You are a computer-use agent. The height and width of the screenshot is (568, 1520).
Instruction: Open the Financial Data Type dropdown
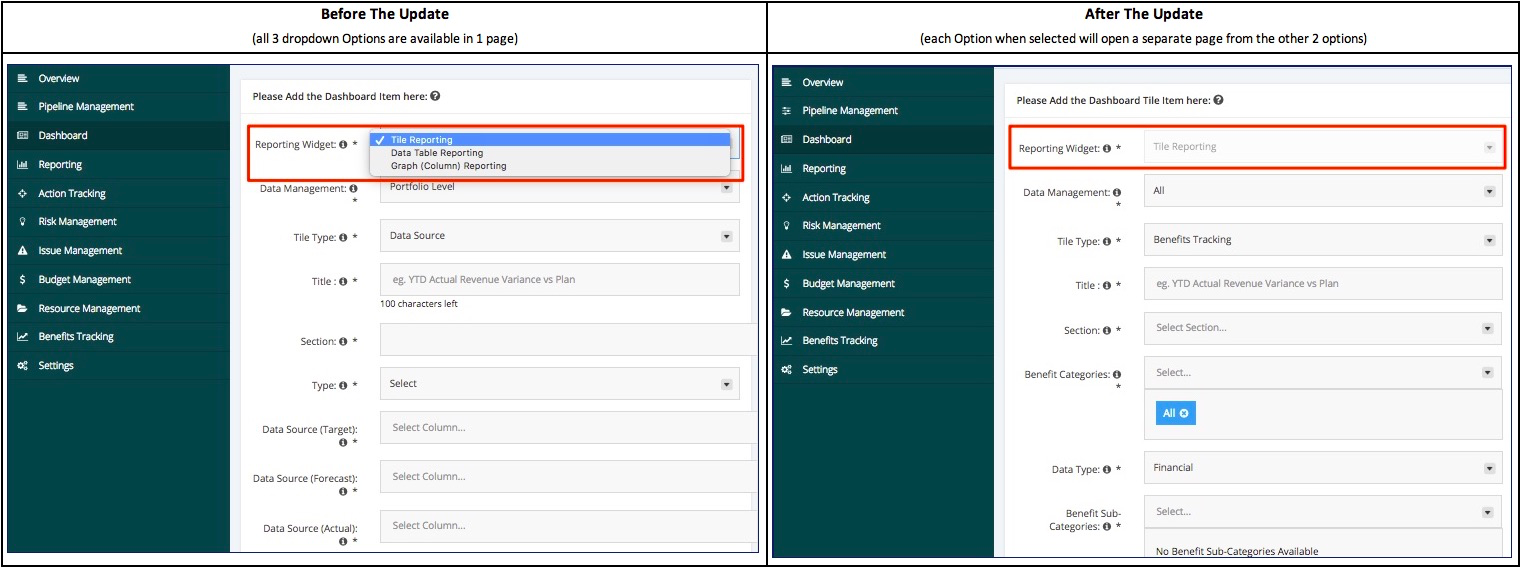coord(1323,467)
